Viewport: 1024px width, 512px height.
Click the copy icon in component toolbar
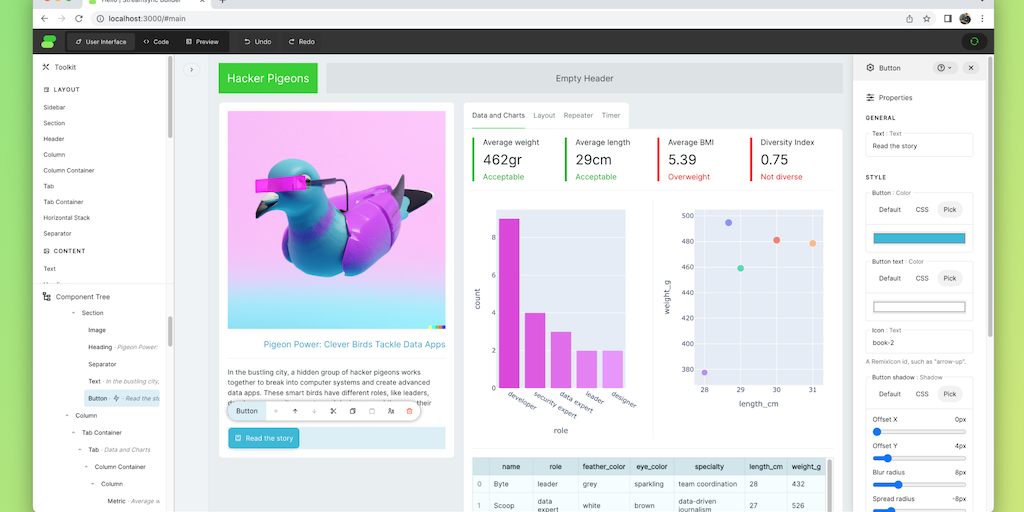point(352,411)
